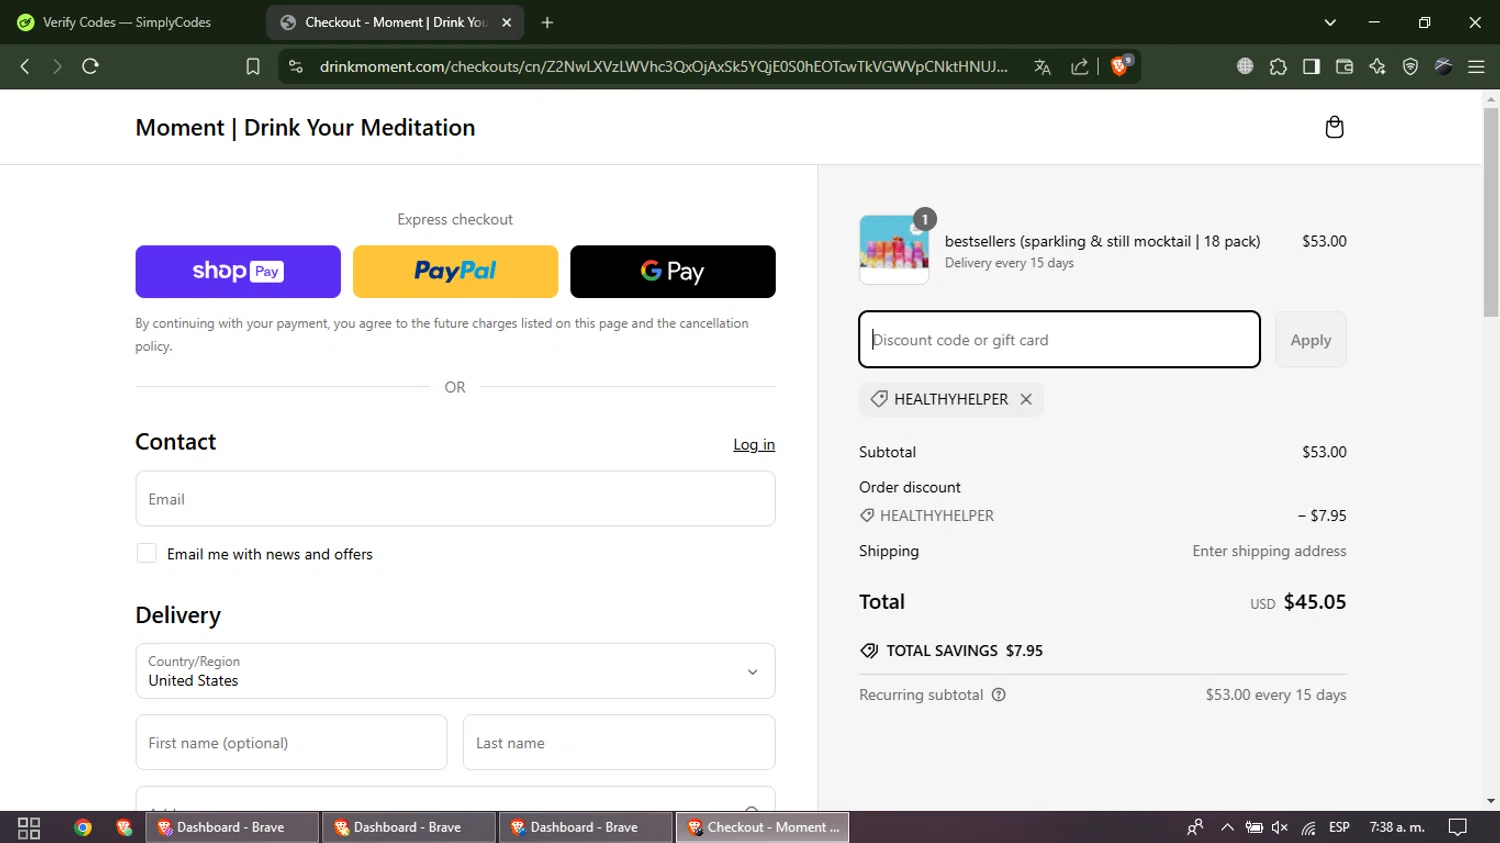
Task: View site information icon in address bar
Action: click(x=295, y=66)
